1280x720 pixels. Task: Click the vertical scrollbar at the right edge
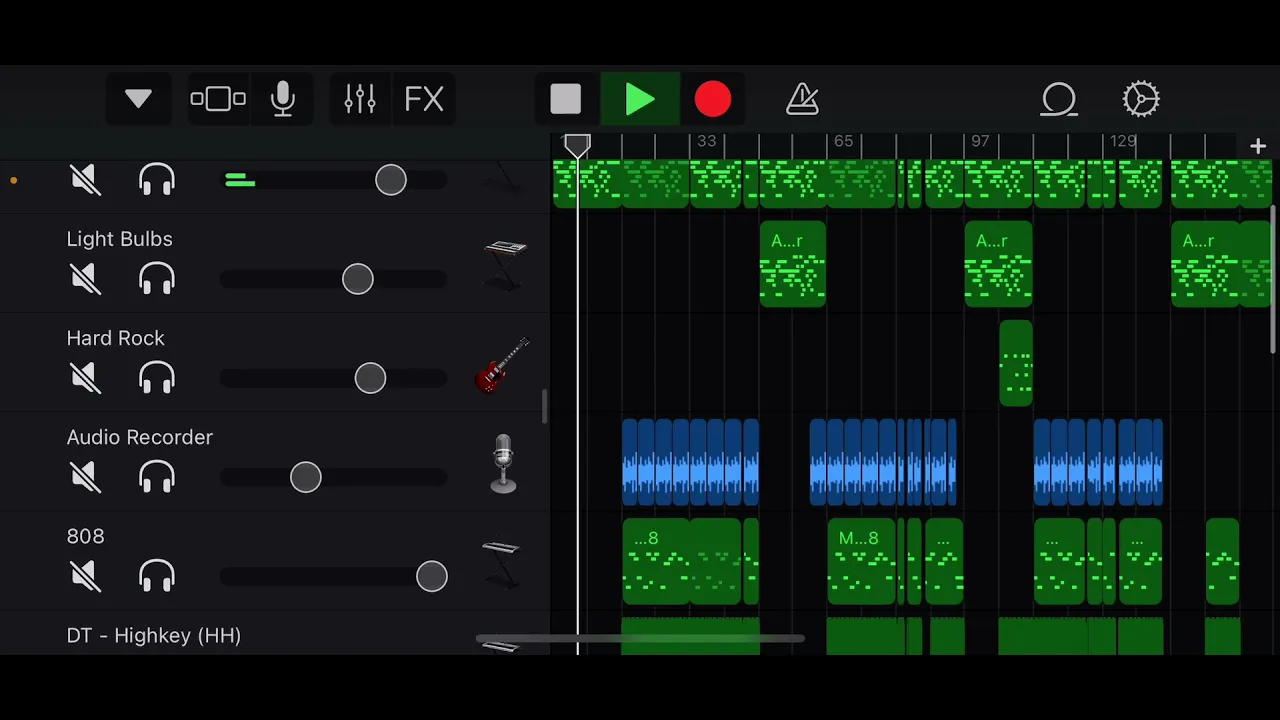click(1274, 280)
